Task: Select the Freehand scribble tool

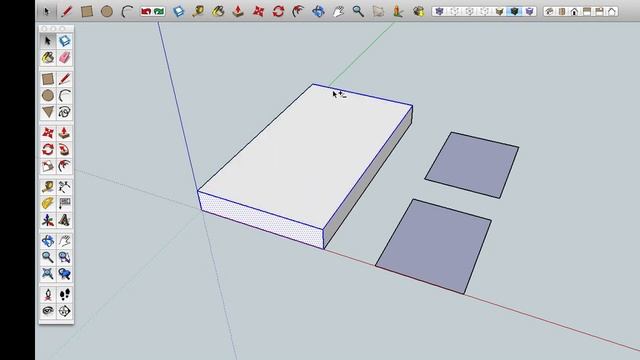Action: [x=64, y=112]
